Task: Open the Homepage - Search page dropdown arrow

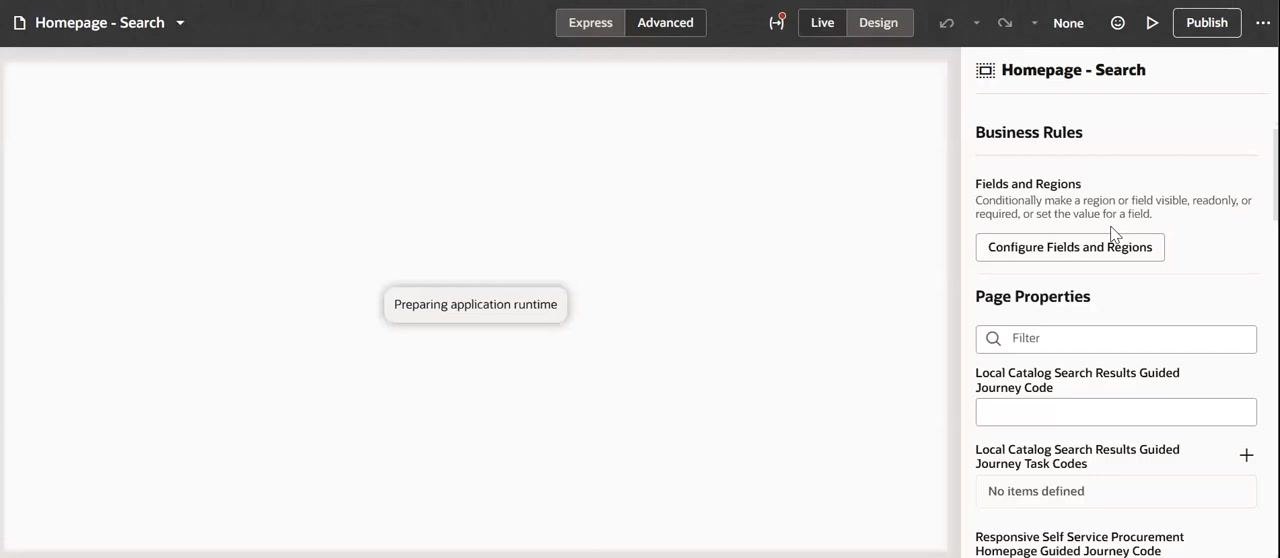Action: 180,23
